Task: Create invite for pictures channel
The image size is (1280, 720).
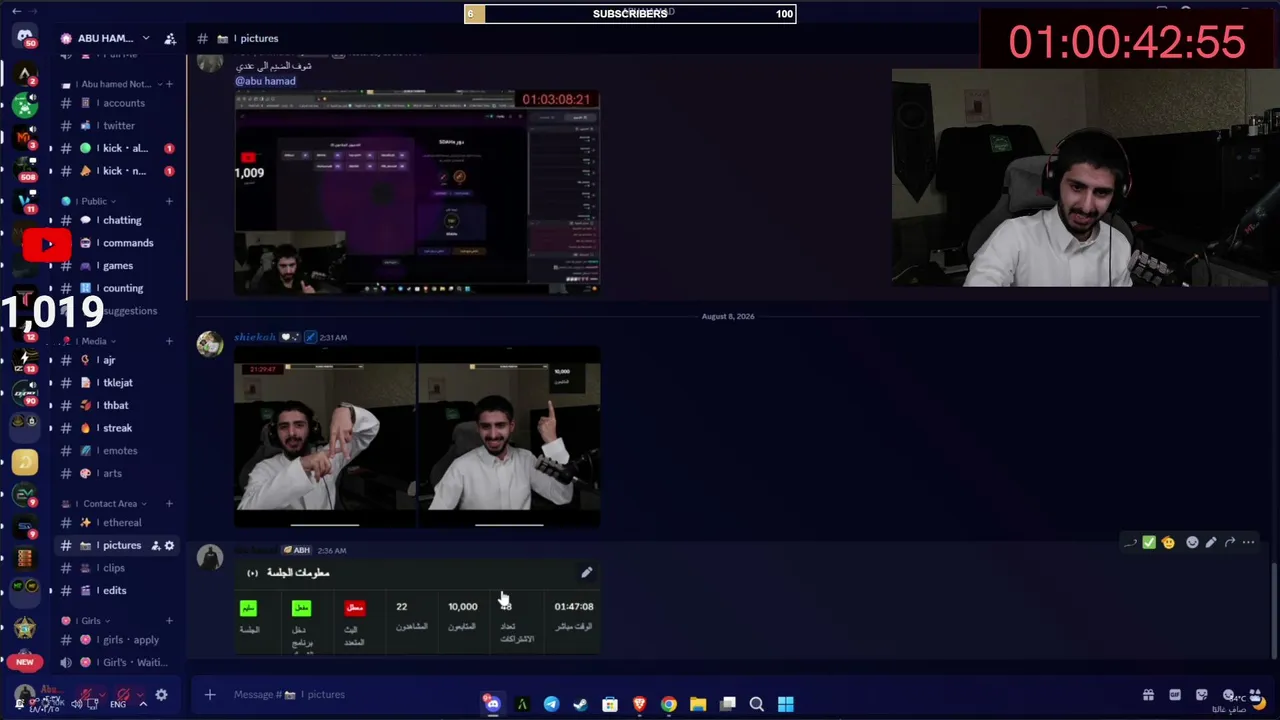Action: [155, 546]
